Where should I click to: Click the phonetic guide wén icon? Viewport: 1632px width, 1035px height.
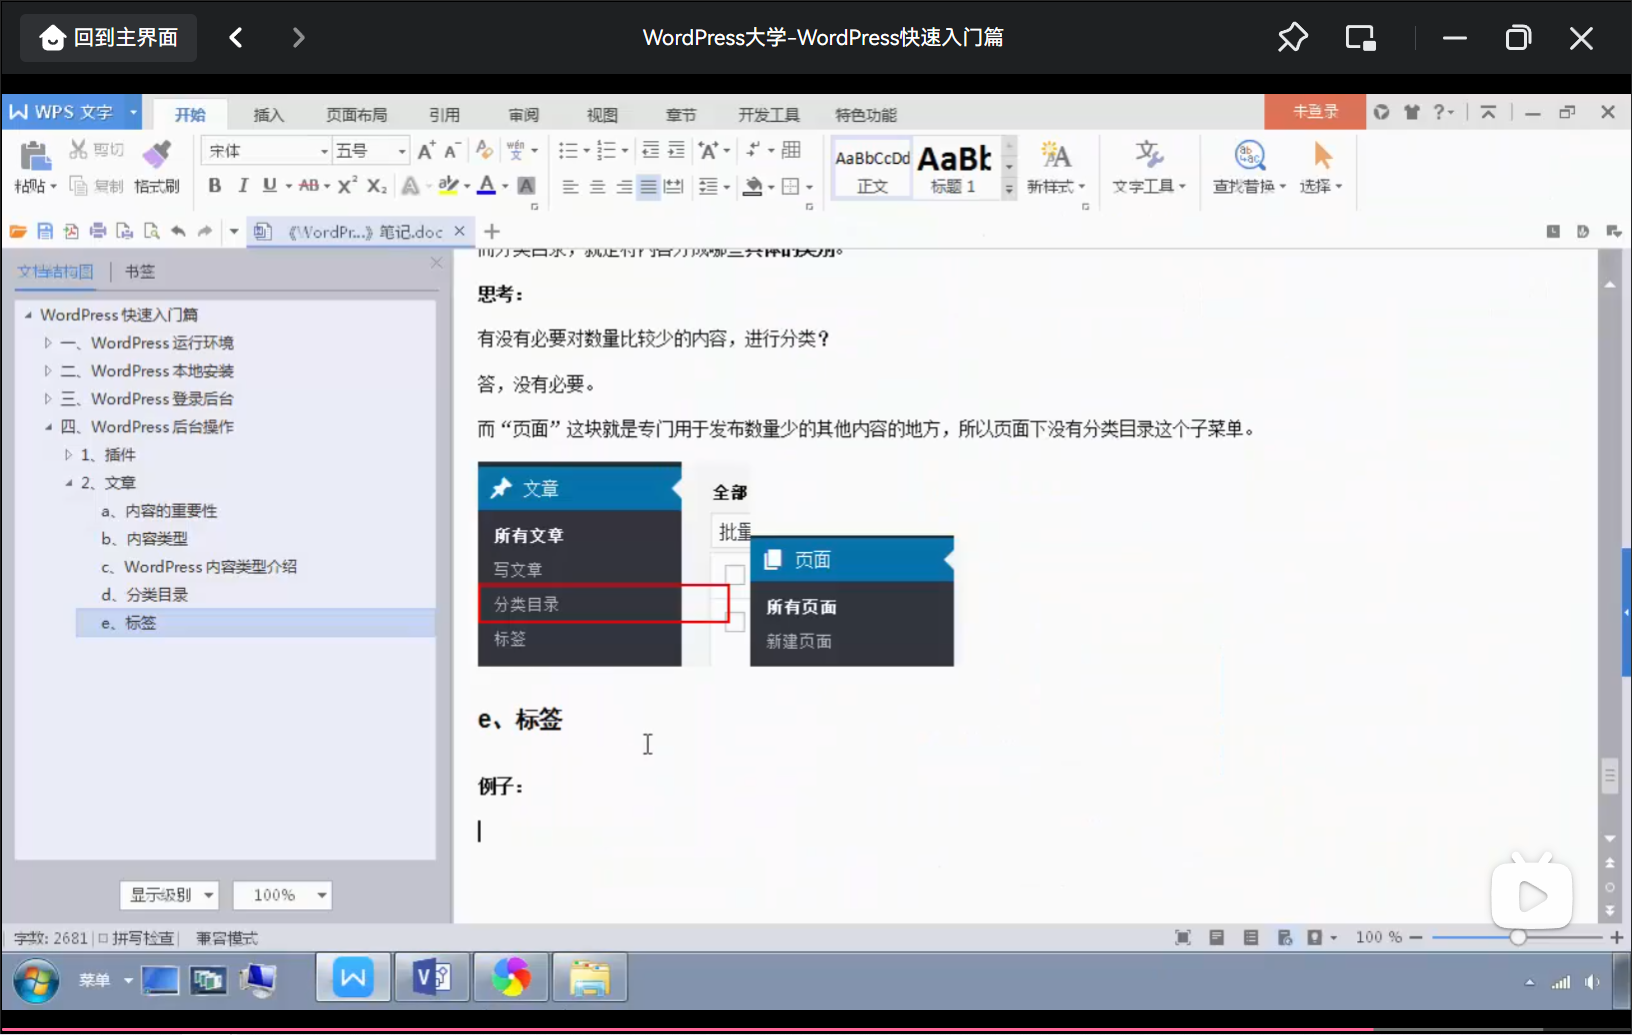pos(516,150)
